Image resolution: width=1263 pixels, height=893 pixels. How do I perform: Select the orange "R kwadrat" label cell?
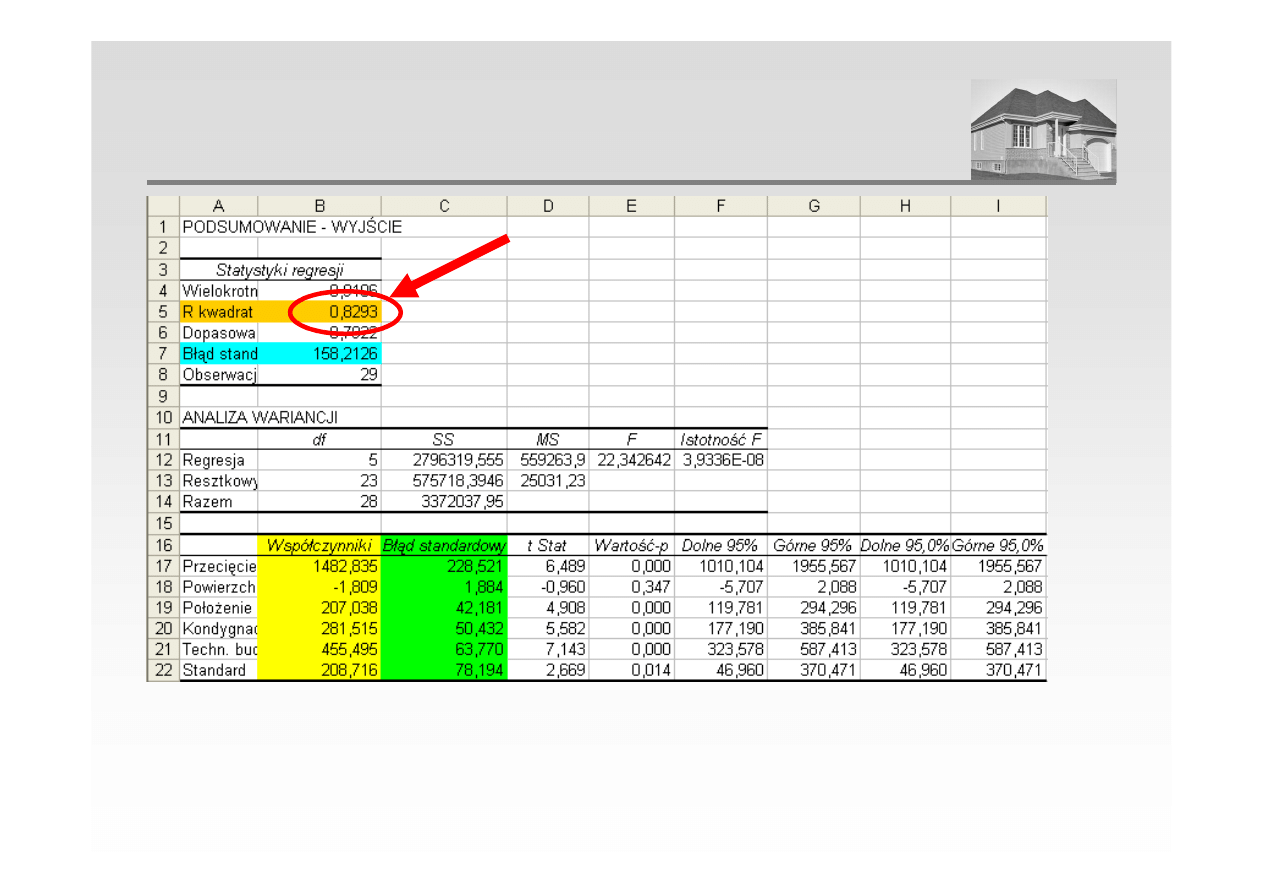coord(218,312)
